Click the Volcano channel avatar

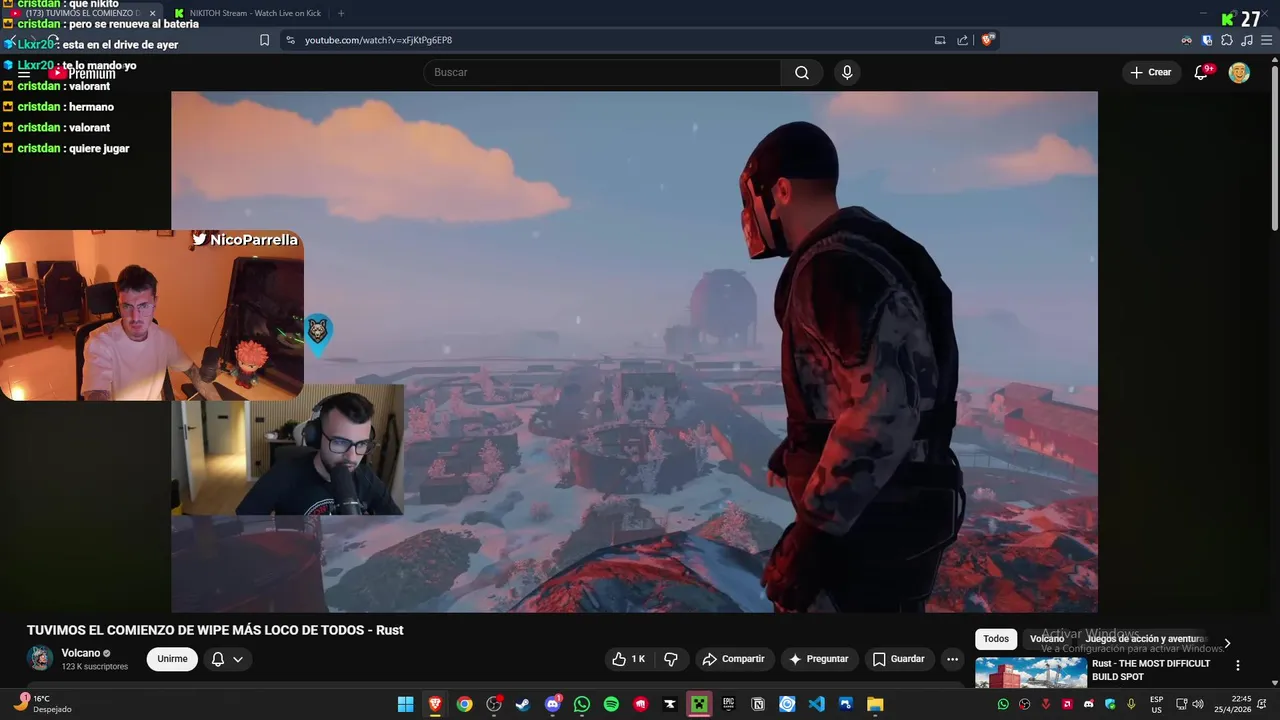[x=40, y=658]
